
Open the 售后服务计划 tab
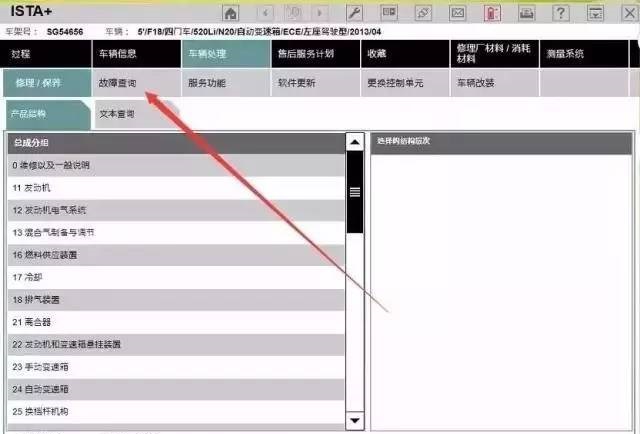316,54
